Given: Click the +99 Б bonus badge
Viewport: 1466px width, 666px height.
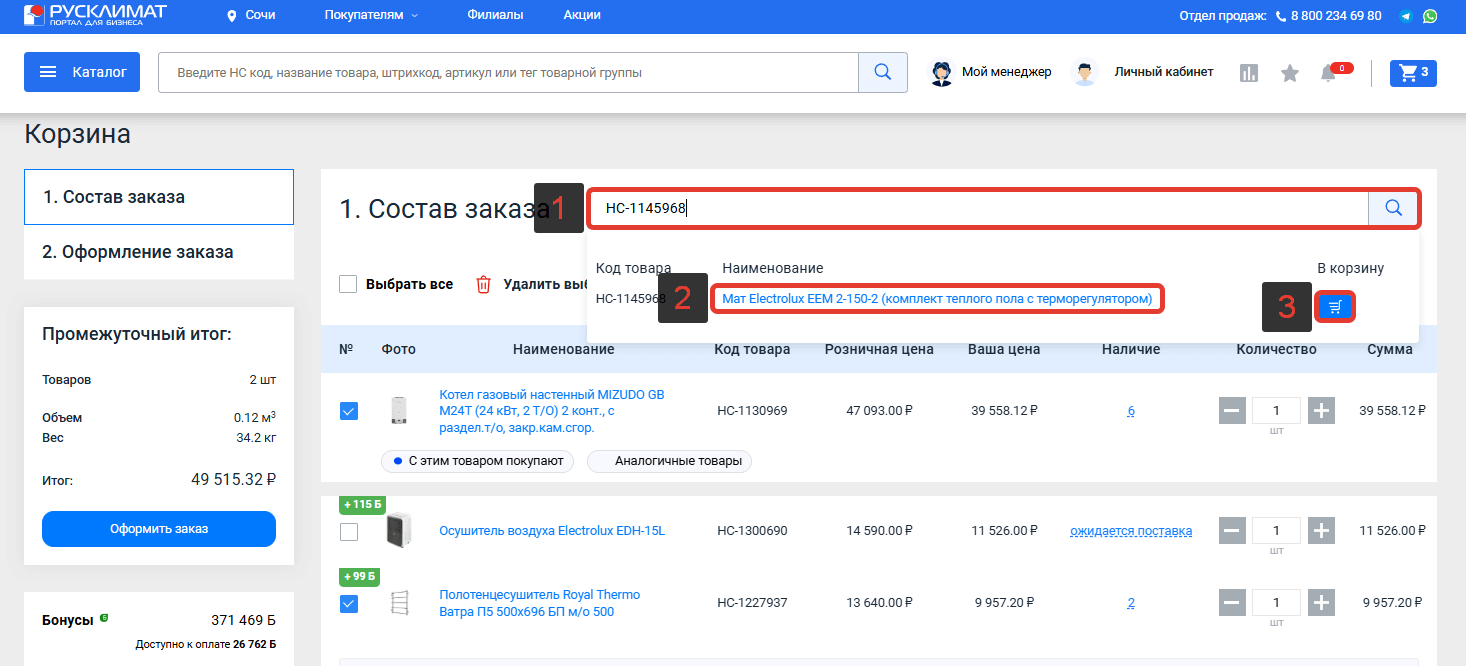Looking at the screenshot, I should [x=360, y=576].
